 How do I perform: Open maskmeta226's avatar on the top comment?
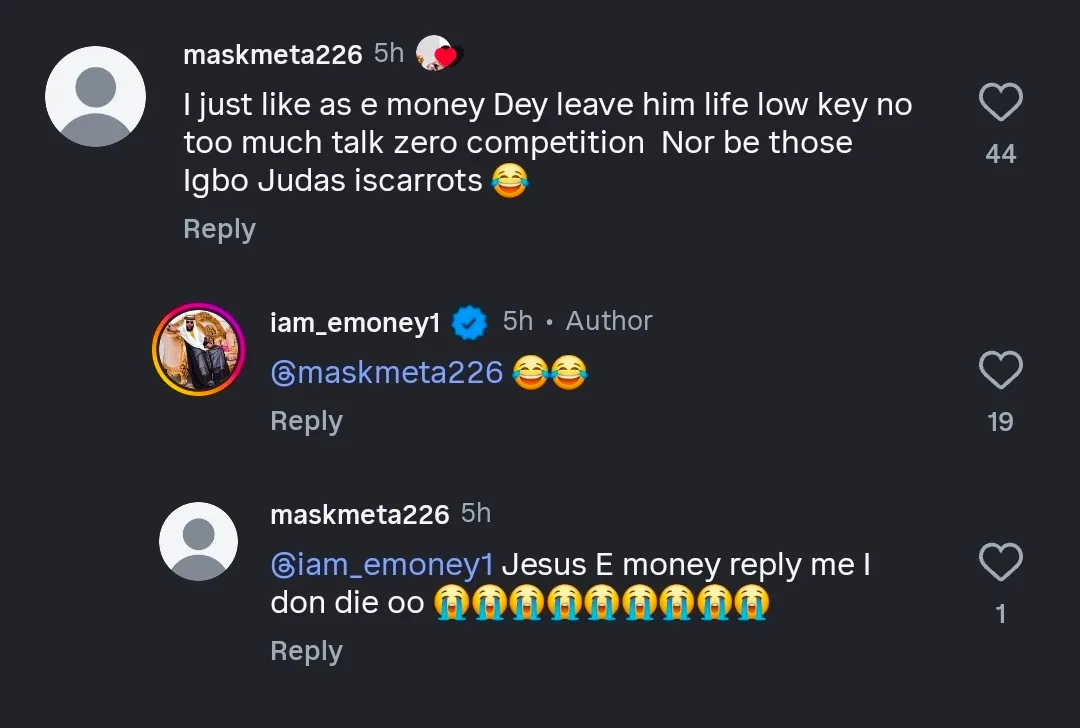click(x=96, y=96)
